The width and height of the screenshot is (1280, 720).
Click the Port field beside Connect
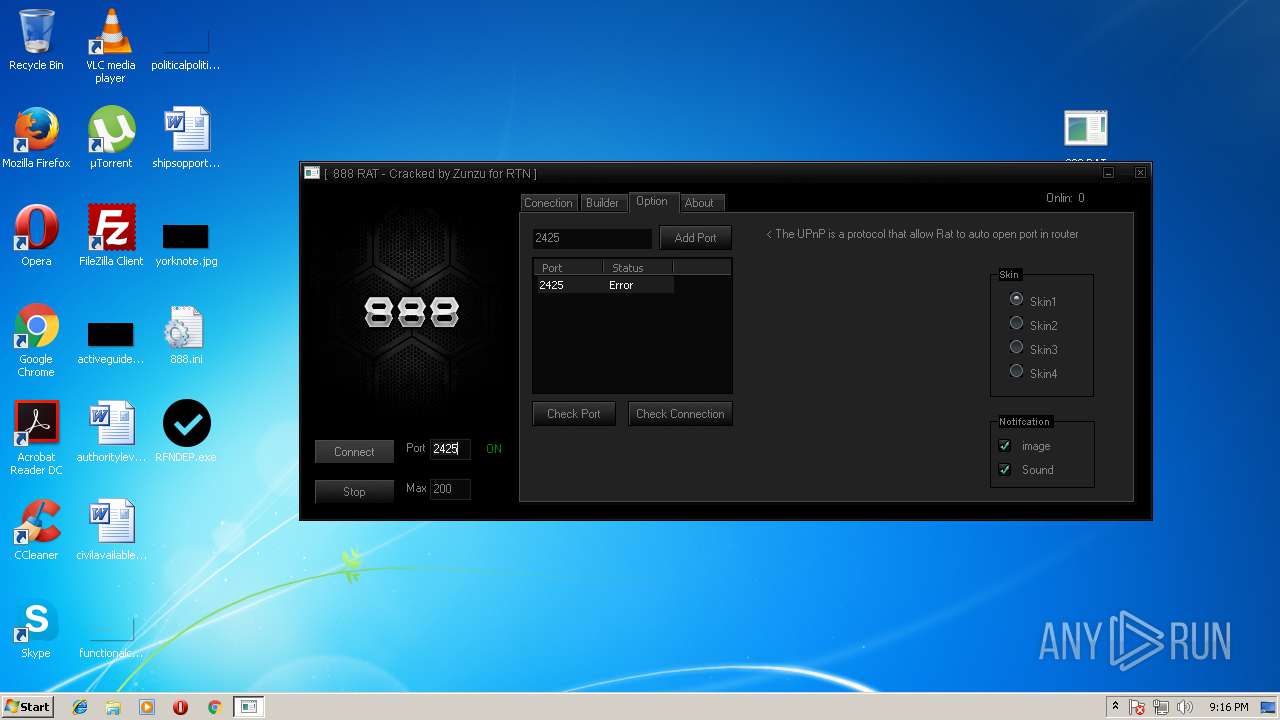(450, 449)
